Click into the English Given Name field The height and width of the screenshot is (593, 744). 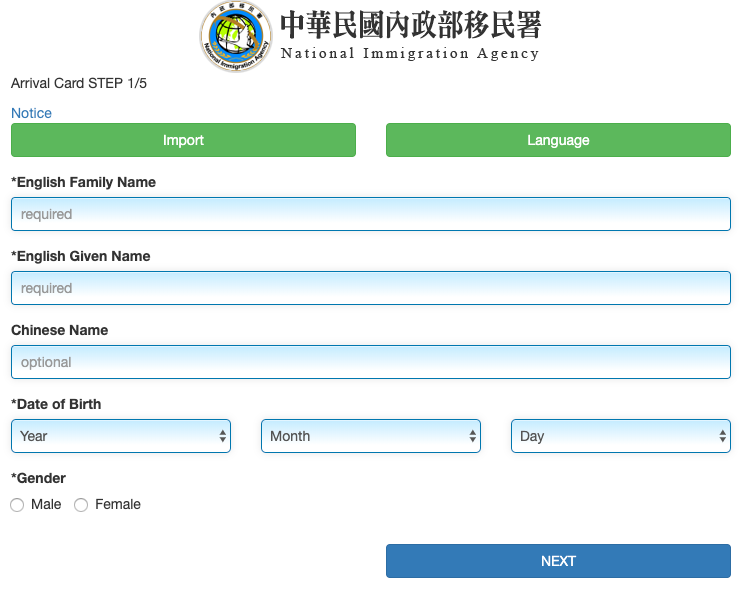pos(371,288)
